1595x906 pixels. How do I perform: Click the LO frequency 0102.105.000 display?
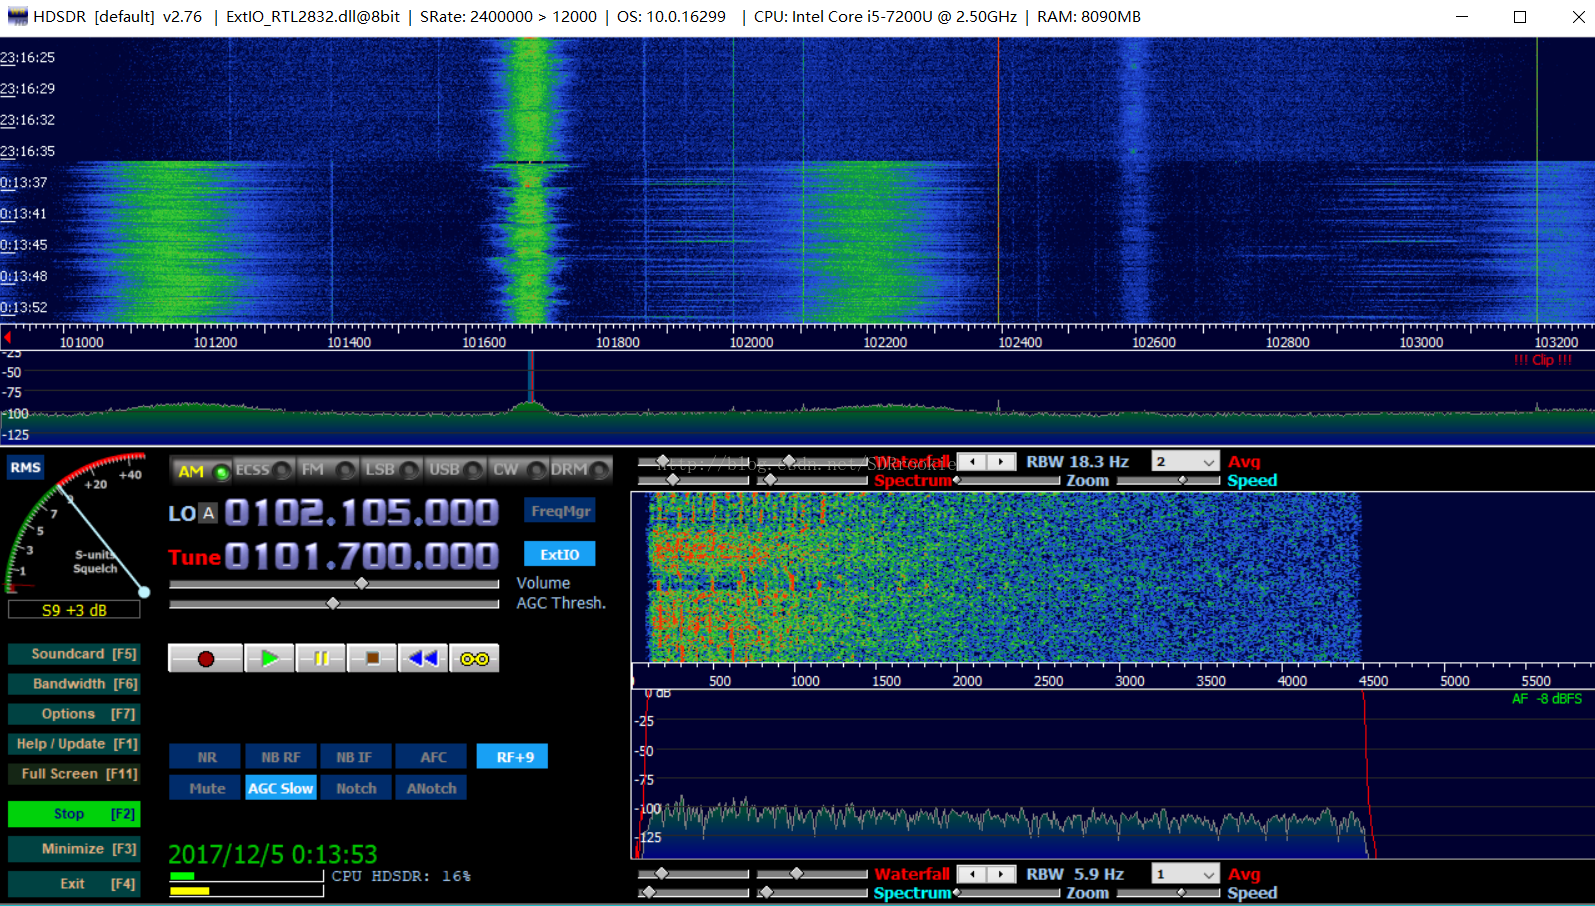362,513
